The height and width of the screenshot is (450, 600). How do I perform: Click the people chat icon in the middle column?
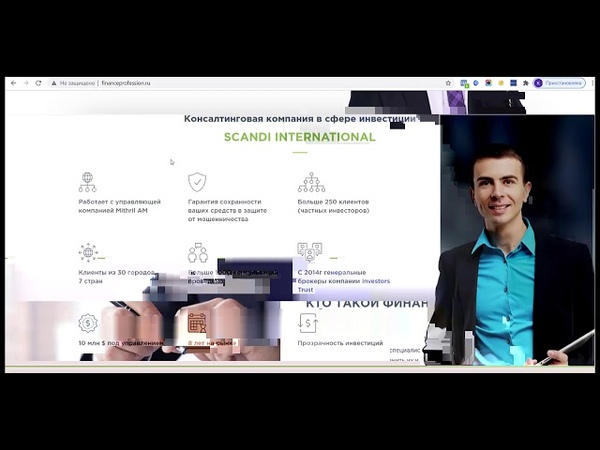pyautogui.click(x=198, y=253)
